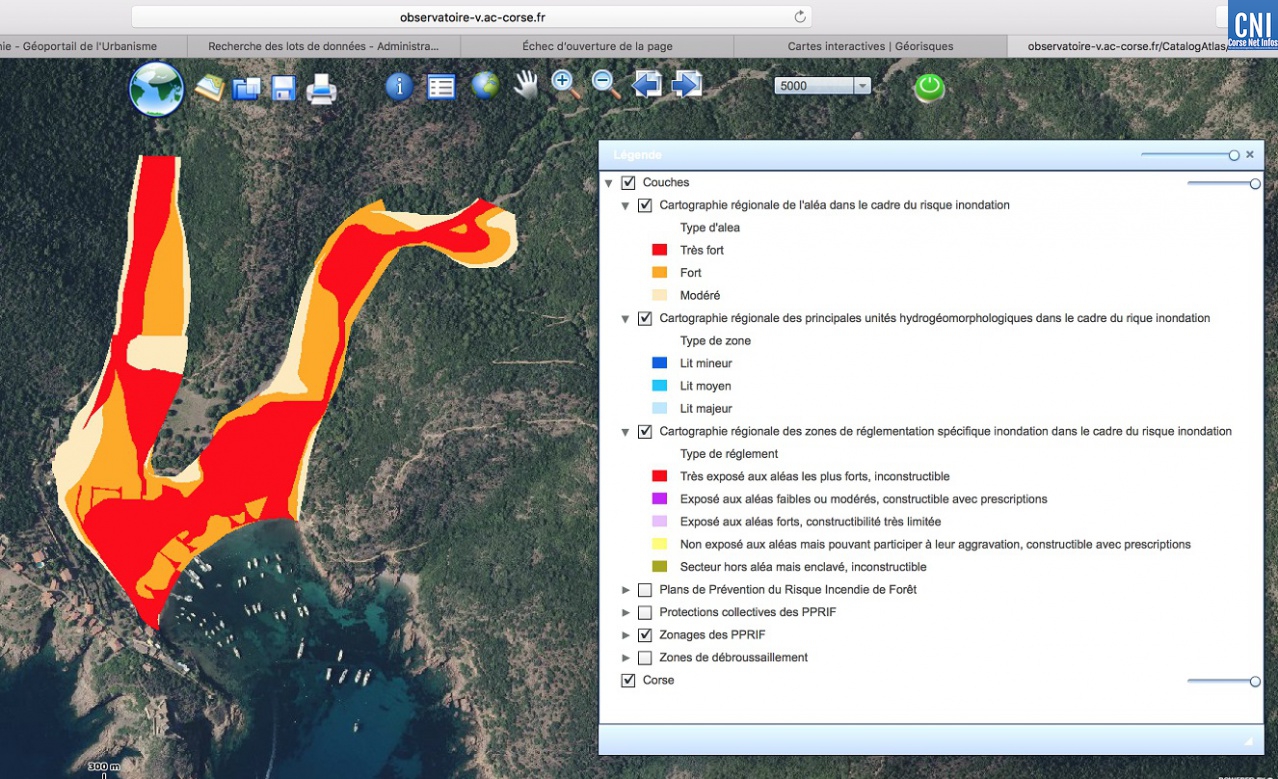Toggle the Zonages des PPRIF checkbox

click(645, 635)
